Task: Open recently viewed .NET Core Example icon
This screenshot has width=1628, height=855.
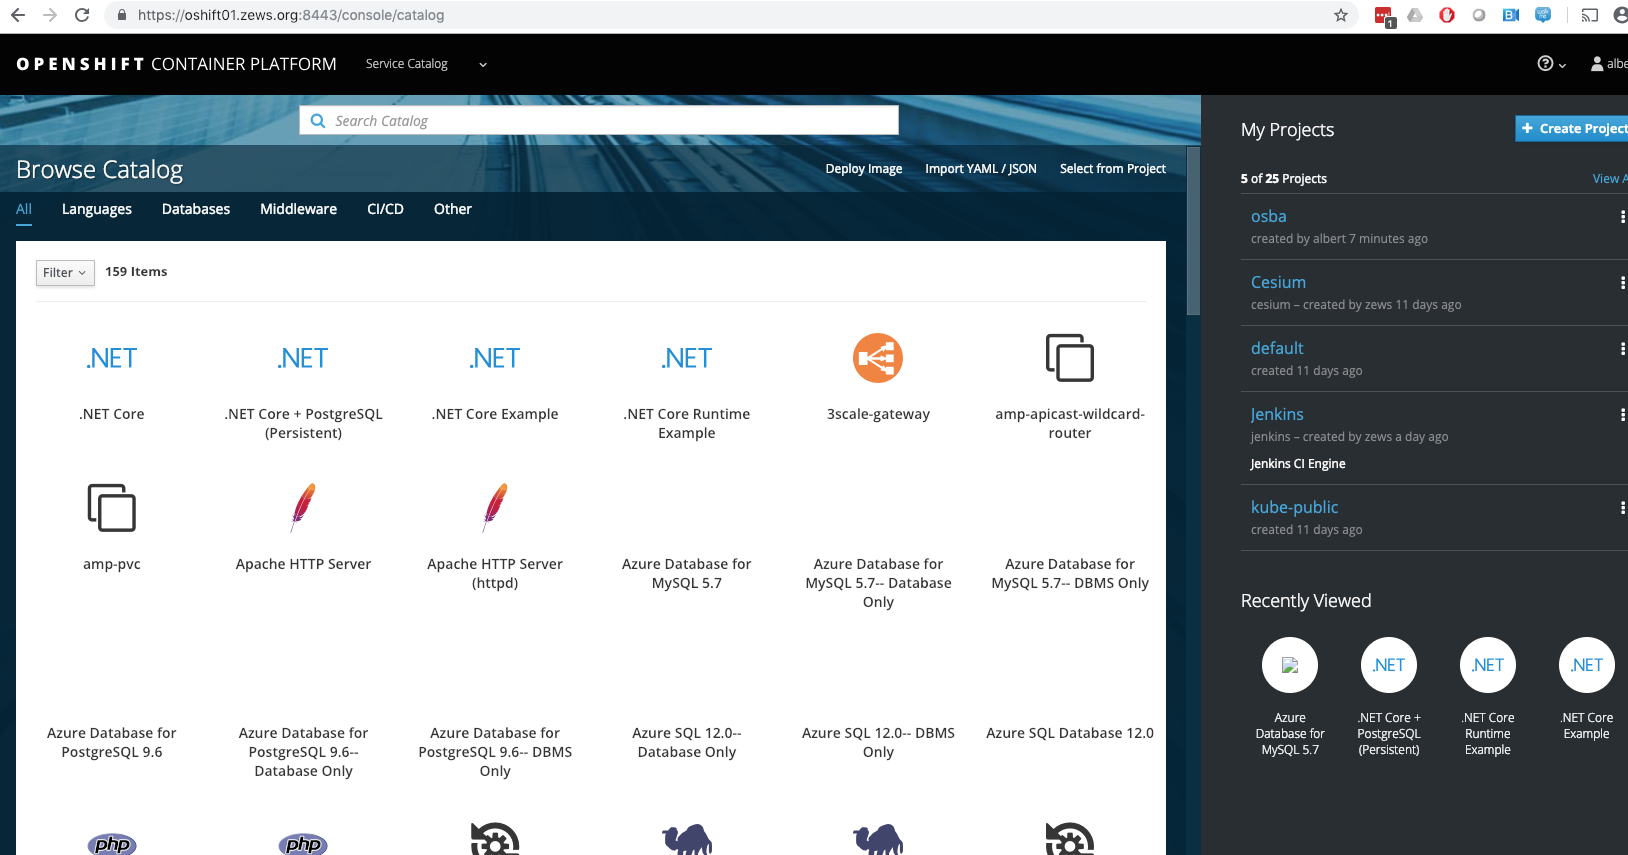Action: pos(1587,665)
